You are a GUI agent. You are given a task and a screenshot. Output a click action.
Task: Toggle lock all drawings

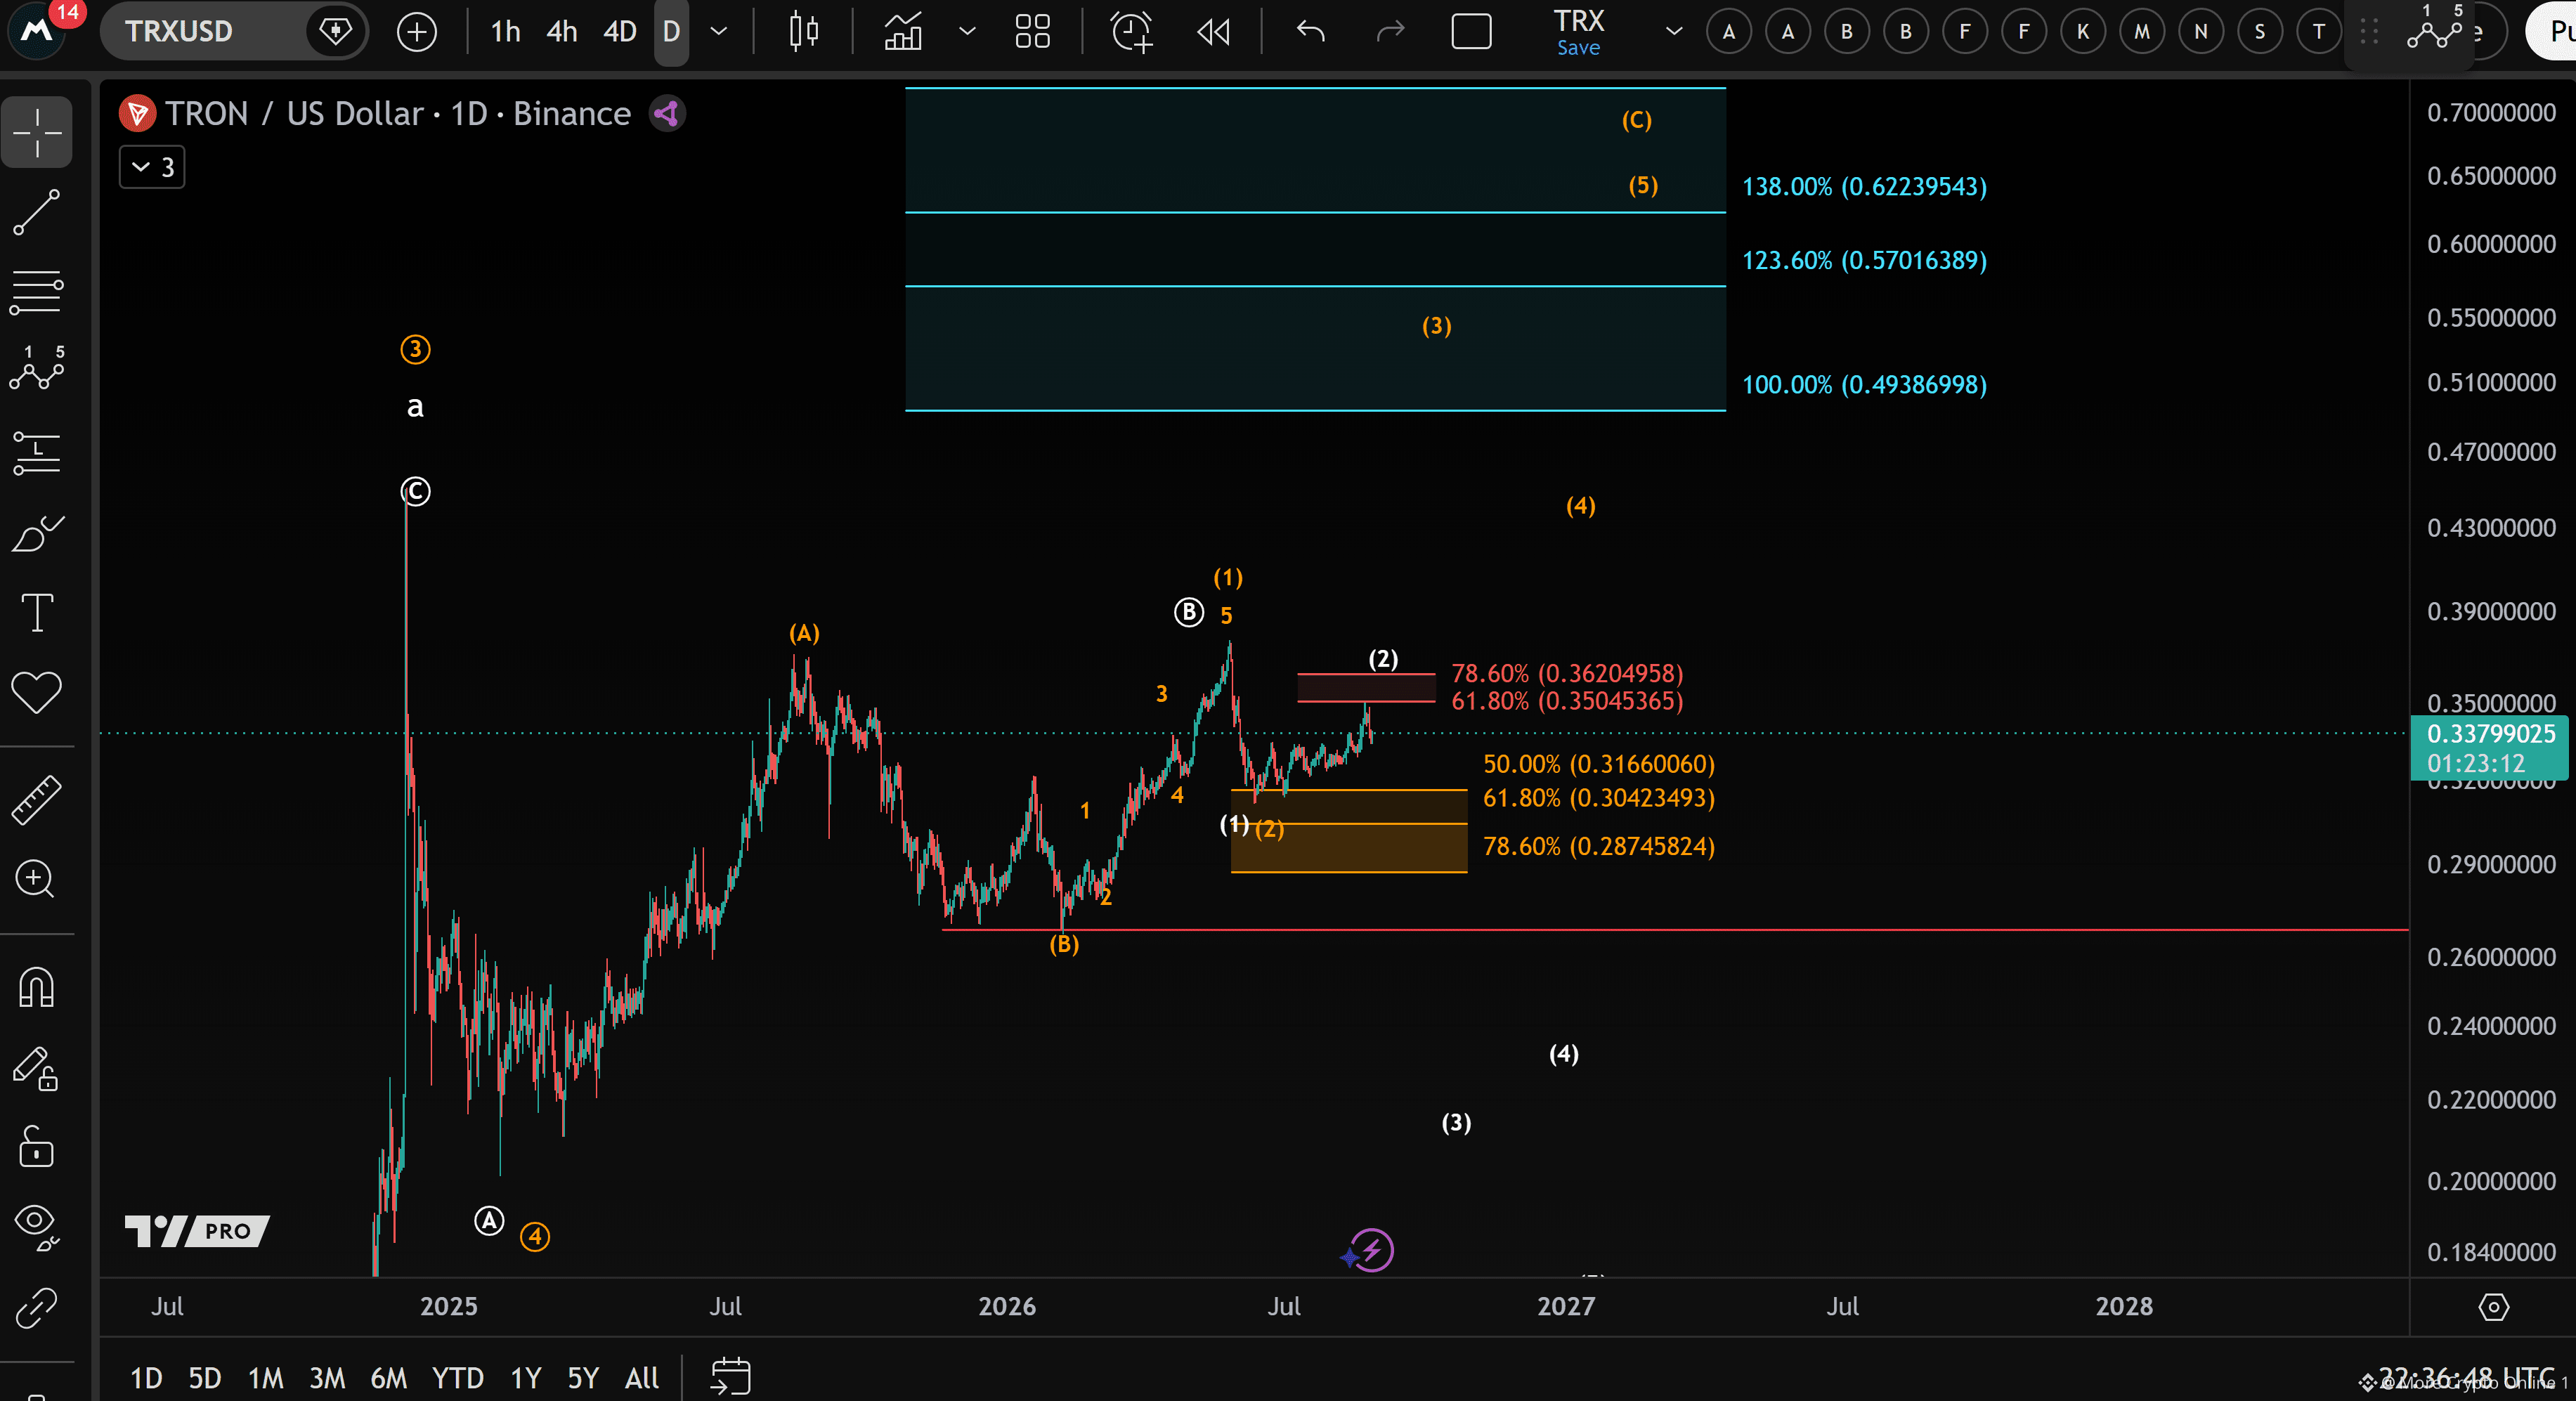click(37, 1146)
